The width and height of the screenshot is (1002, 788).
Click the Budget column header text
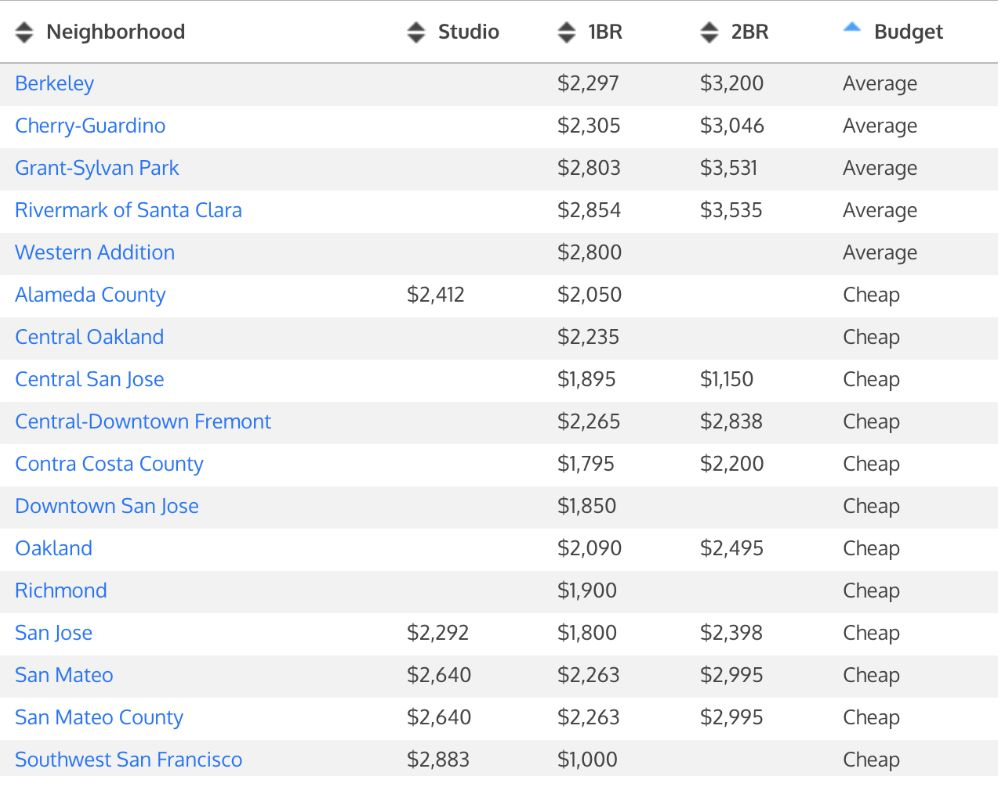click(x=908, y=32)
